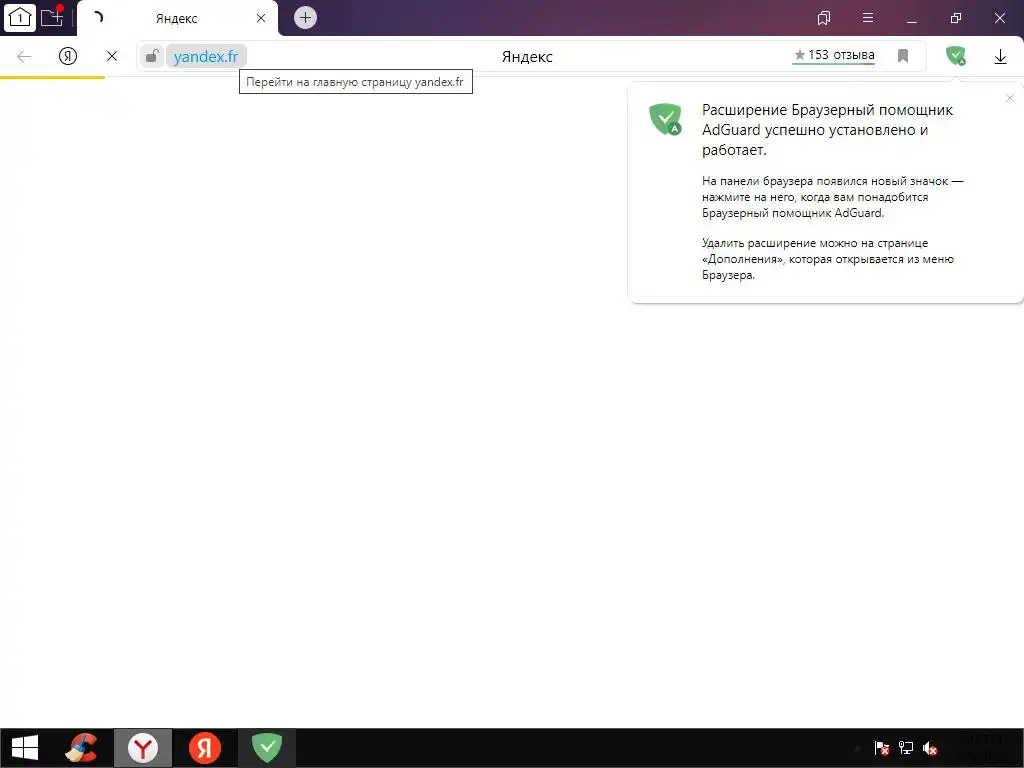This screenshot has width=1024, height=768.
Task: Close the AdGuard installed notification popup
Action: pos(1010,98)
